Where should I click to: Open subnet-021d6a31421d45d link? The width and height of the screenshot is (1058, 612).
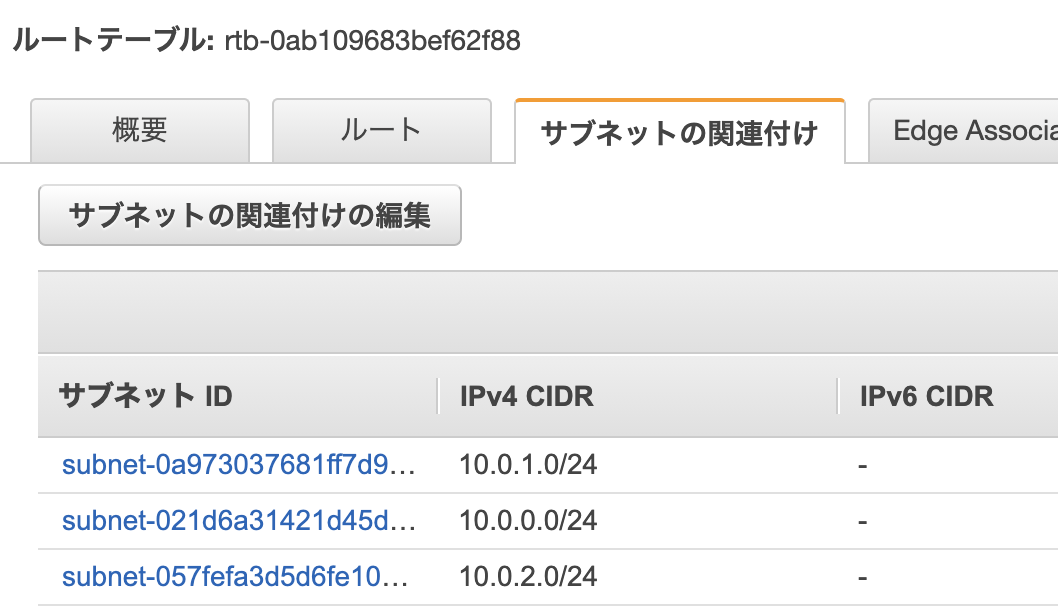[238, 521]
